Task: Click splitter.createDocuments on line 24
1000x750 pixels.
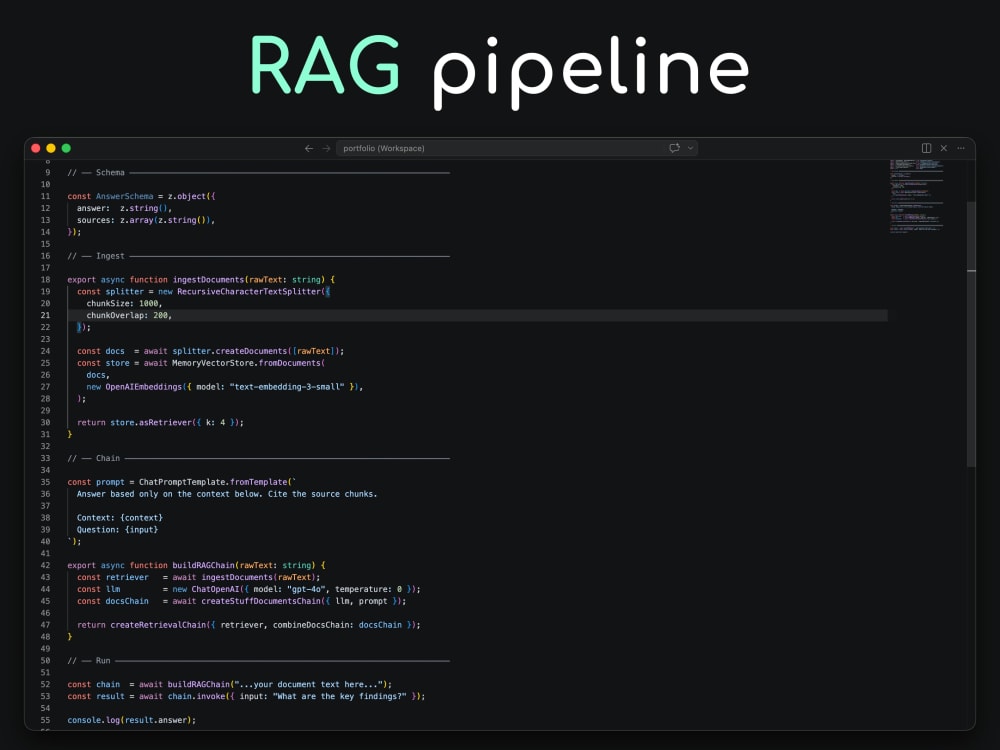Action: [230, 351]
